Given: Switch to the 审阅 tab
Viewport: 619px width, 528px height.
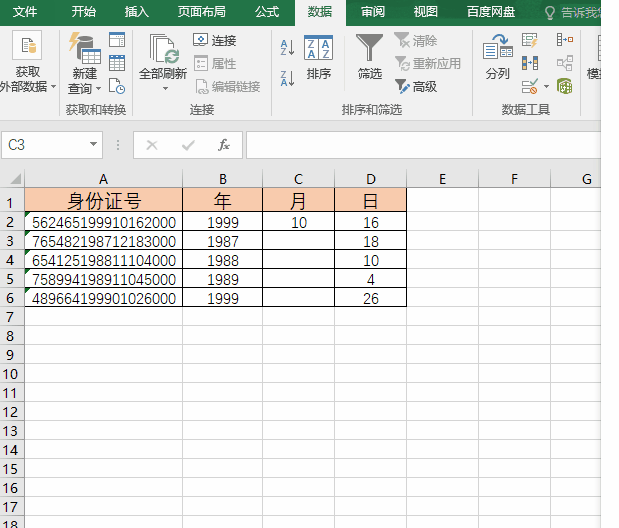Looking at the screenshot, I should point(373,12).
